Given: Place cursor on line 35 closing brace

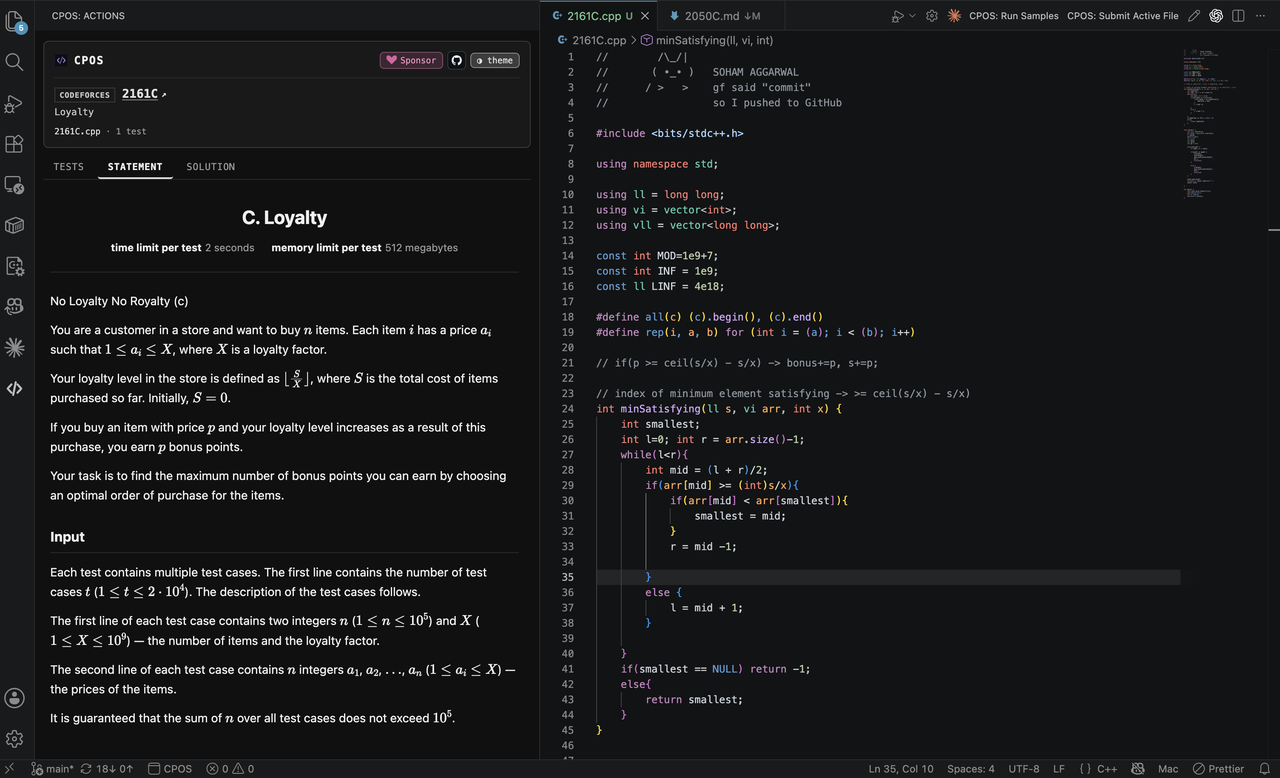Looking at the screenshot, I should pos(648,577).
